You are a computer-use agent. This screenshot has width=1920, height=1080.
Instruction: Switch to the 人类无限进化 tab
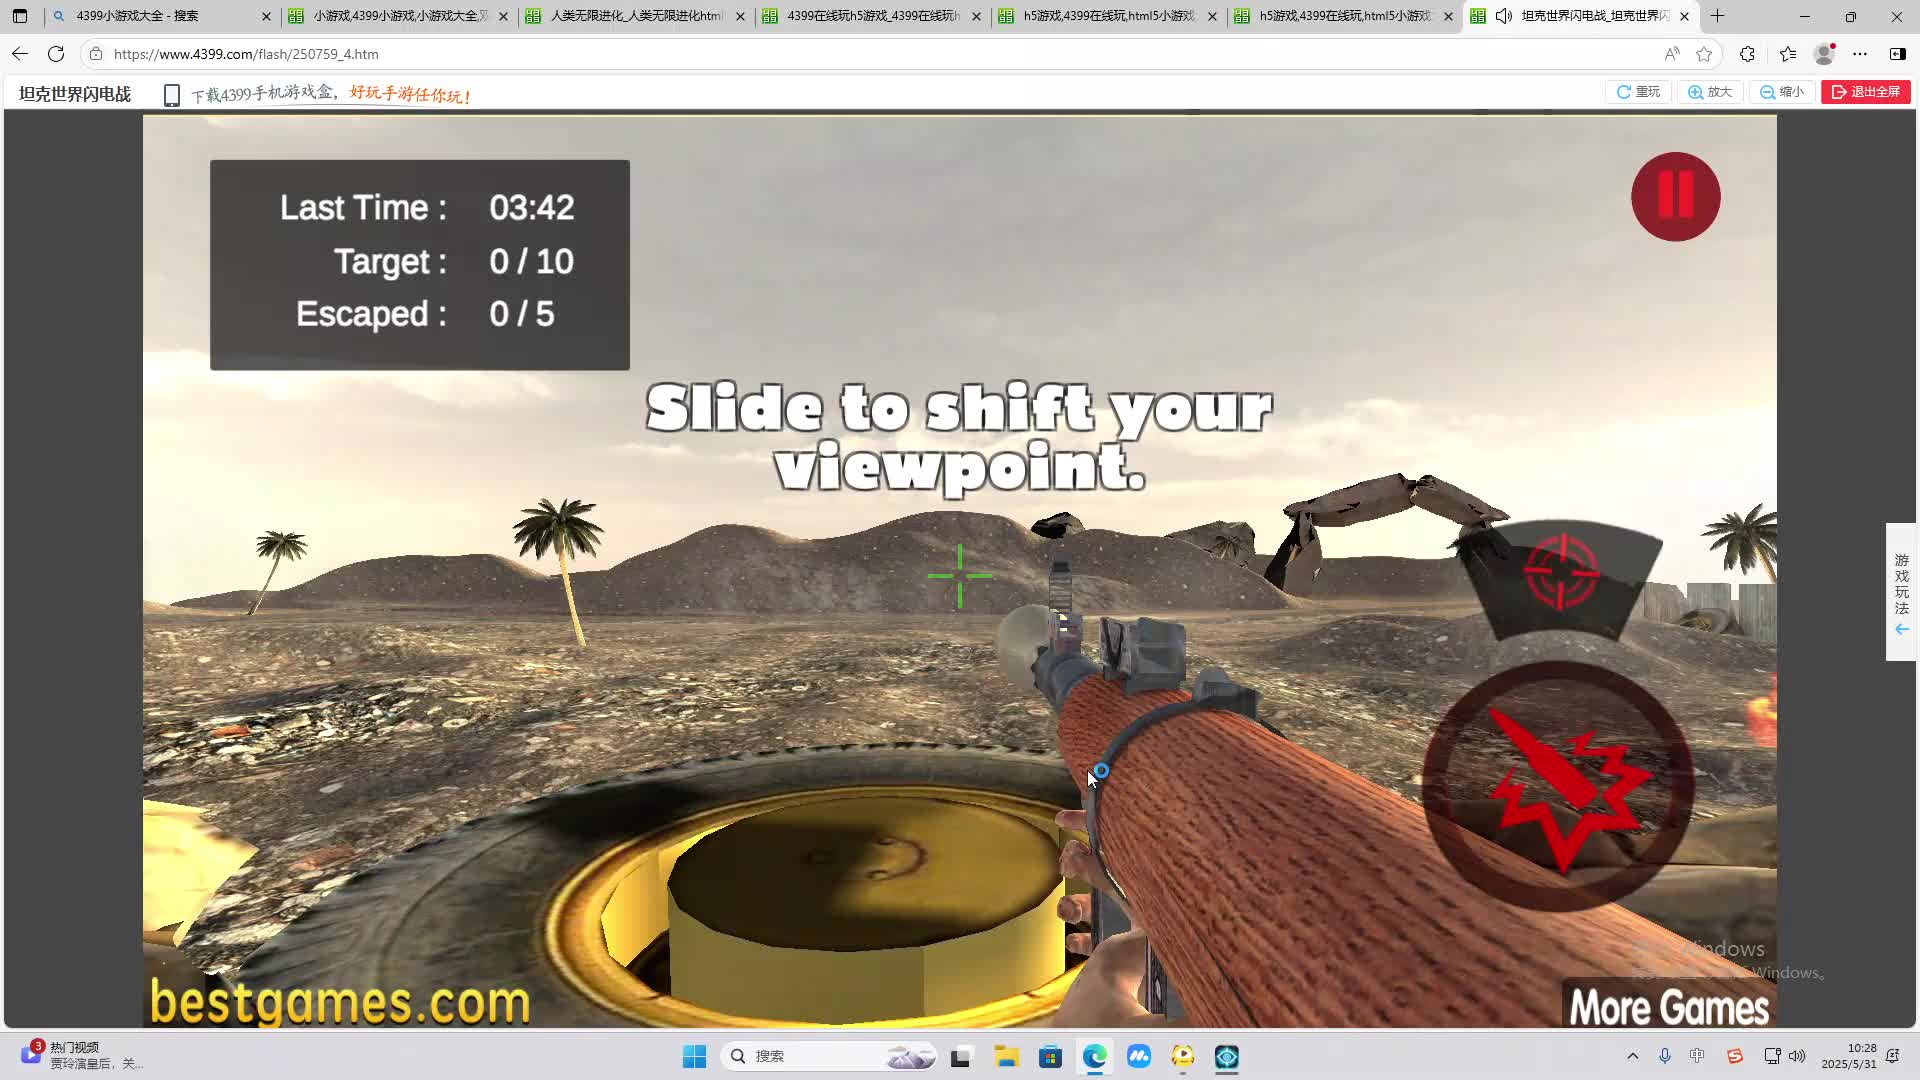coord(635,16)
